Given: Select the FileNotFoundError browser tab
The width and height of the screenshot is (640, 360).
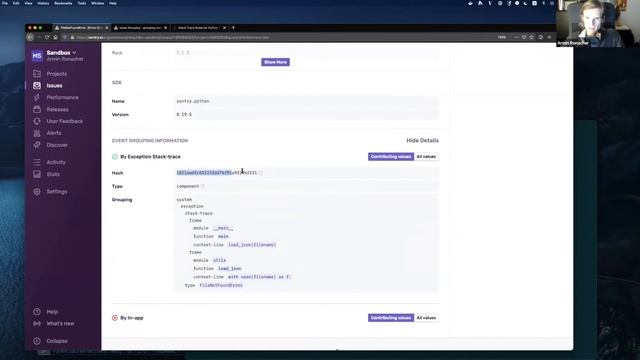Looking at the screenshot, I should coord(81,28).
